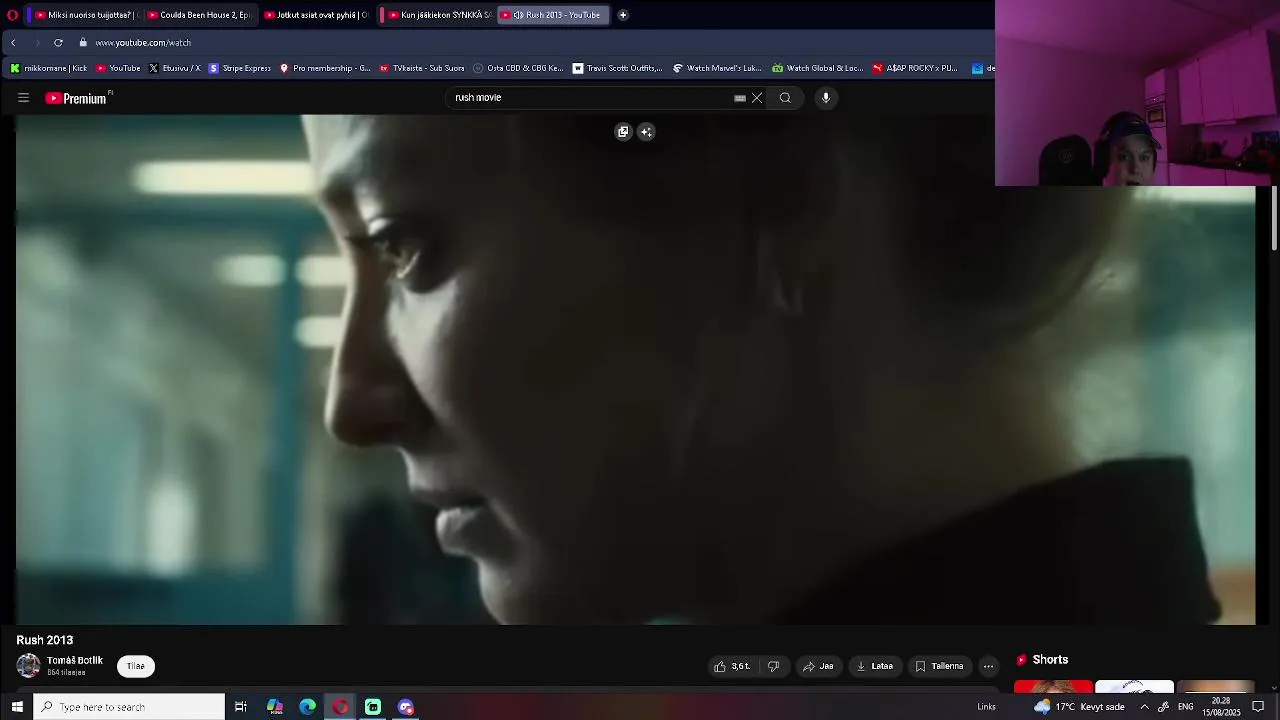
Task: Open a new browser tab plus button
Action: 623,15
